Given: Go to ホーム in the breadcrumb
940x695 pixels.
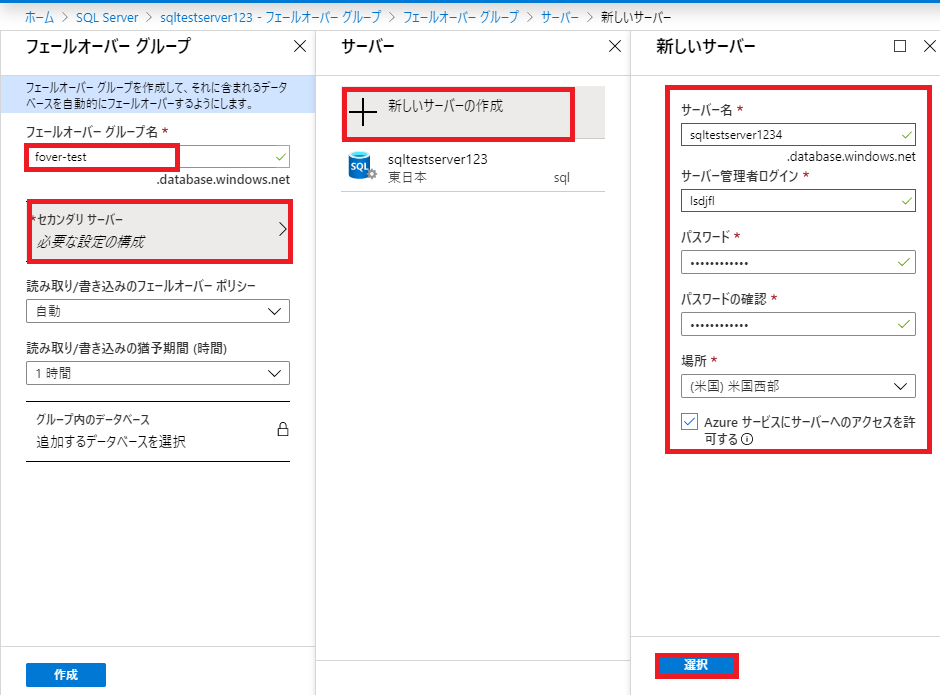Looking at the screenshot, I should [x=40, y=17].
